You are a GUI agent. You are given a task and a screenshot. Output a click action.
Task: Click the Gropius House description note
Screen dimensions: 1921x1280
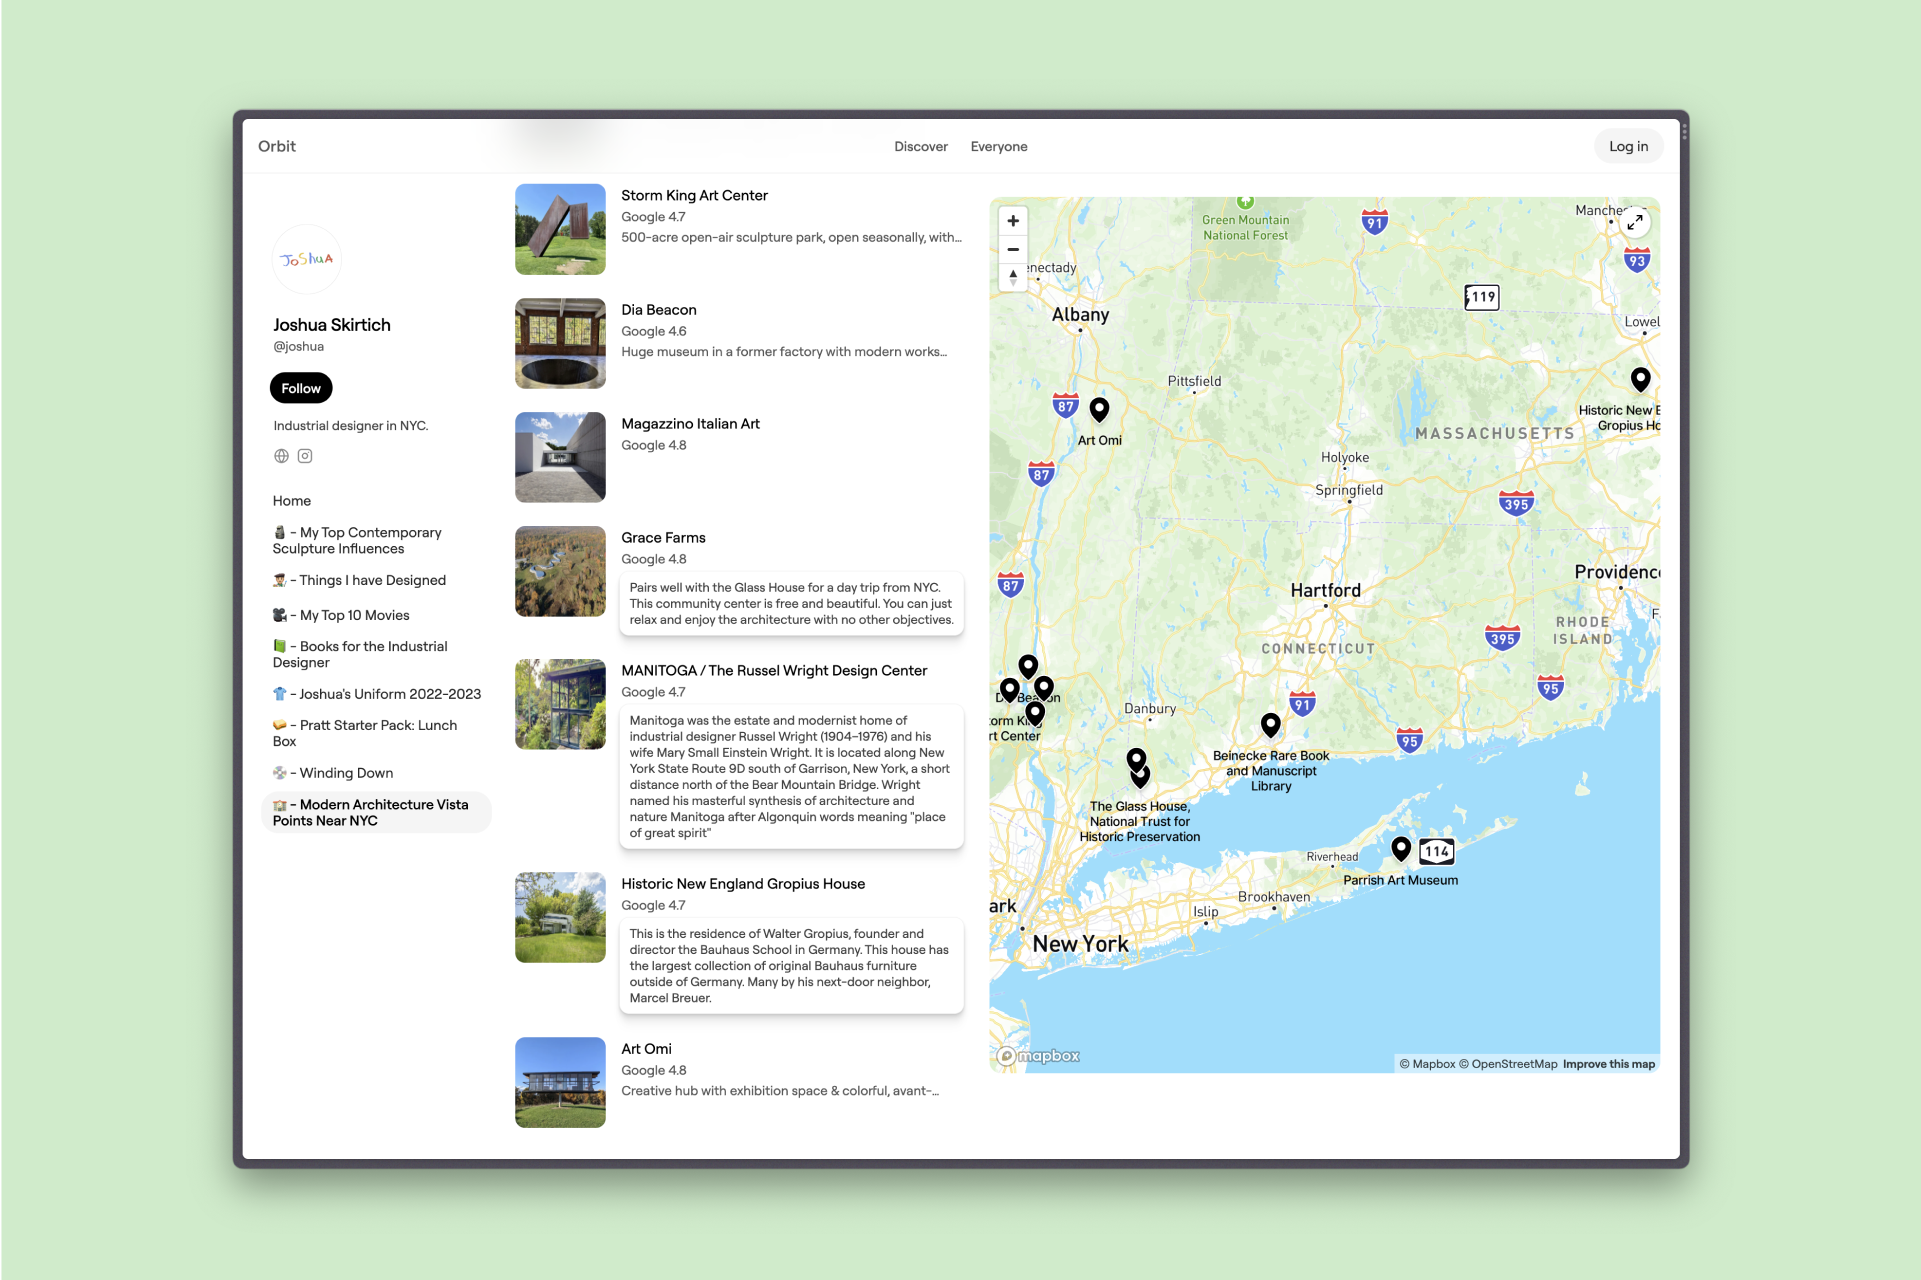791,966
